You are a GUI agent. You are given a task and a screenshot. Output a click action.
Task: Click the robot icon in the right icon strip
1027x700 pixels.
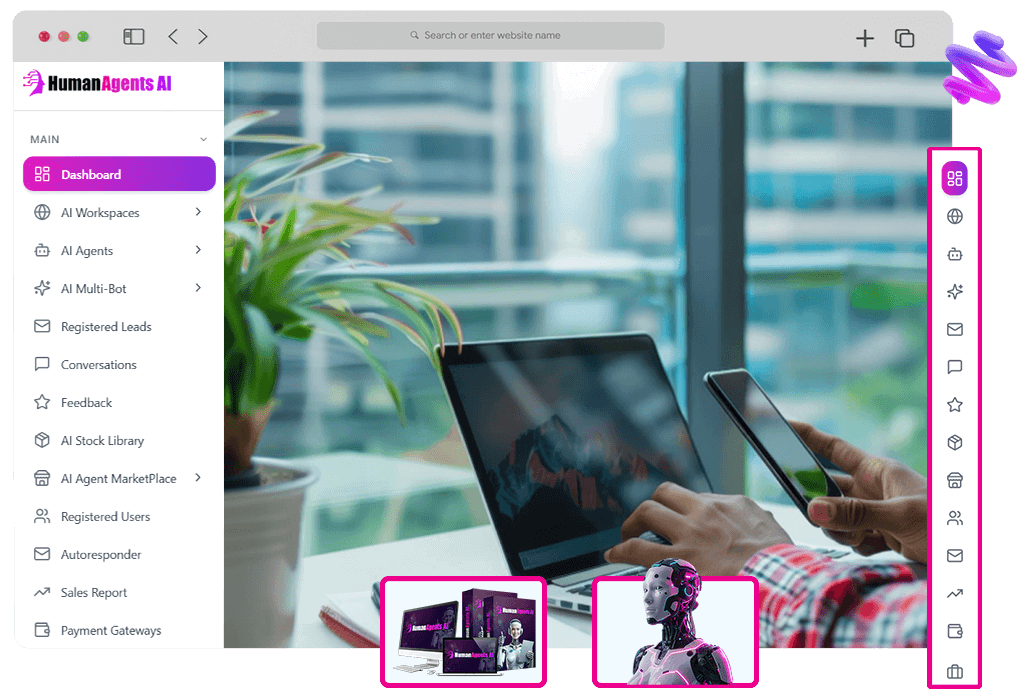pyautogui.click(x=954, y=255)
